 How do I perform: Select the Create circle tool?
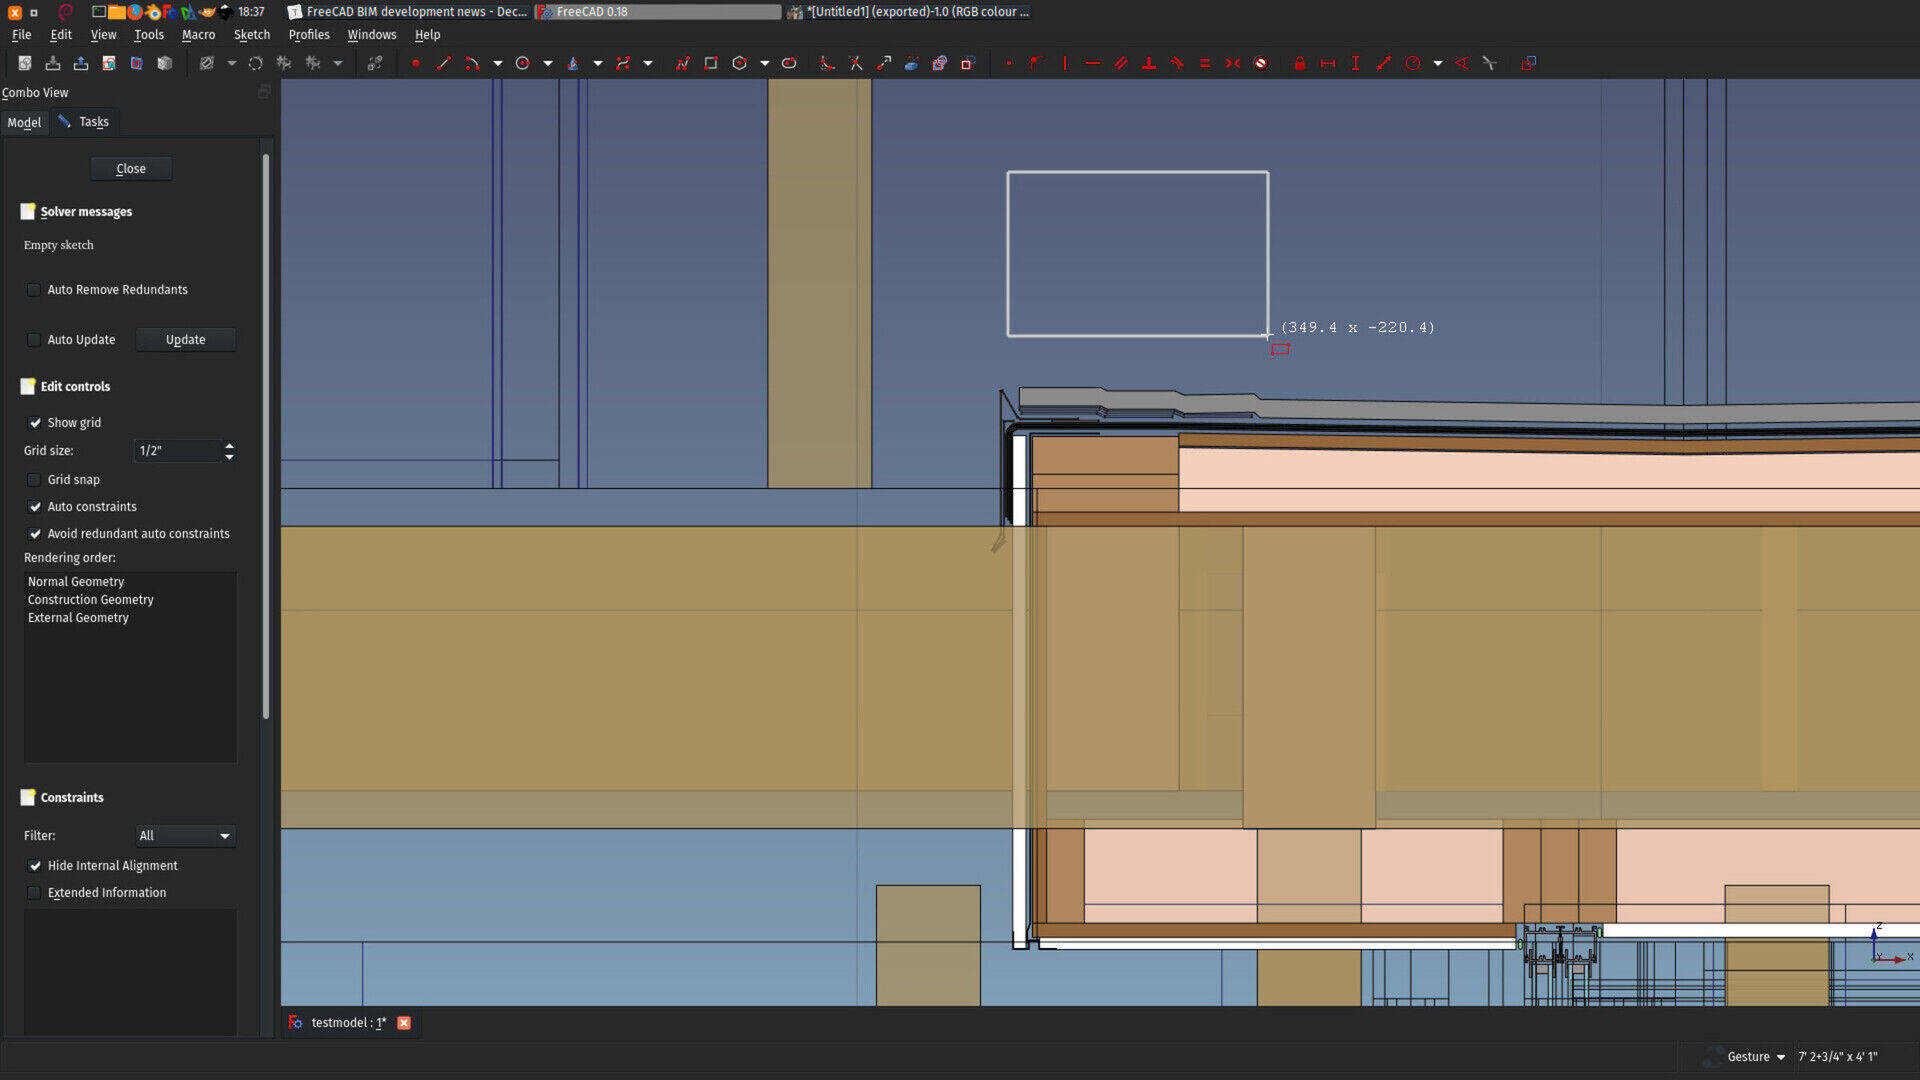[x=522, y=63]
